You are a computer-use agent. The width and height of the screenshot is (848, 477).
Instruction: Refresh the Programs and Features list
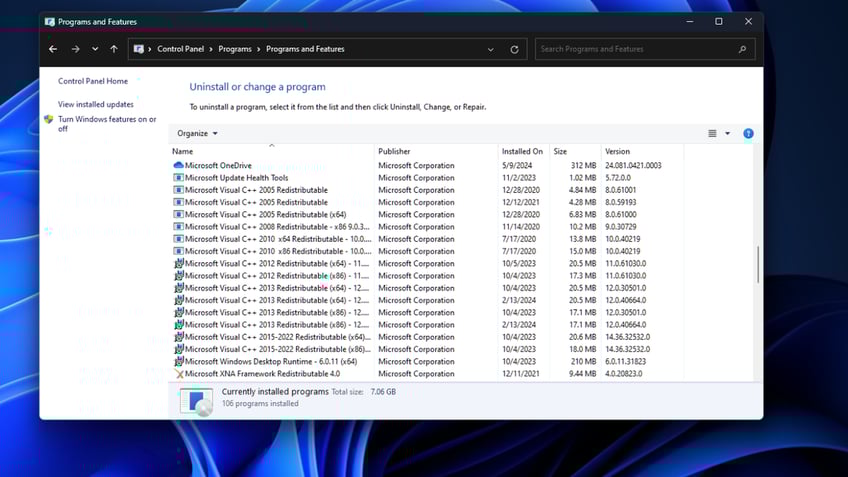click(x=514, y=49)
